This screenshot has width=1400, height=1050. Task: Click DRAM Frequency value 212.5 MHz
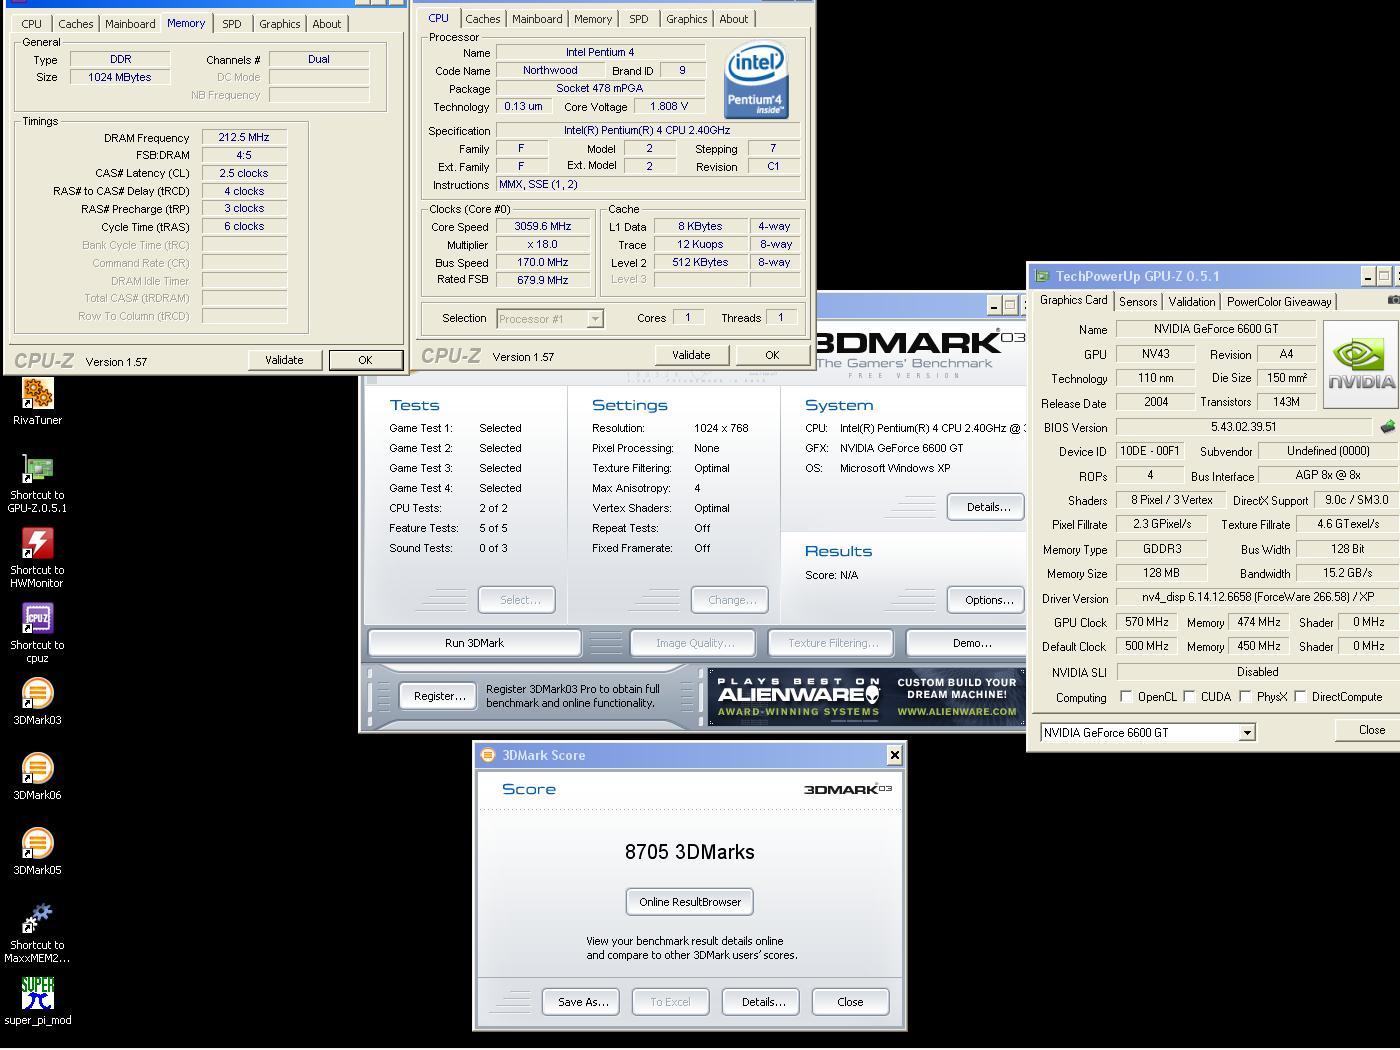(x=244, y=137)
